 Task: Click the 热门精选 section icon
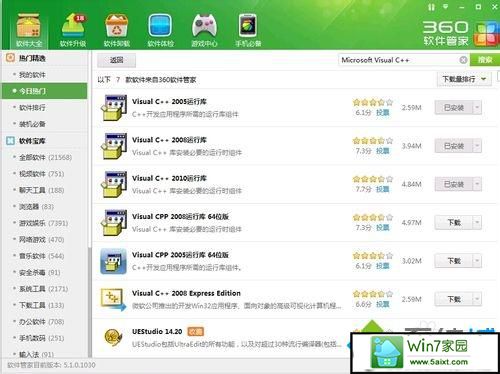(10, 58)
